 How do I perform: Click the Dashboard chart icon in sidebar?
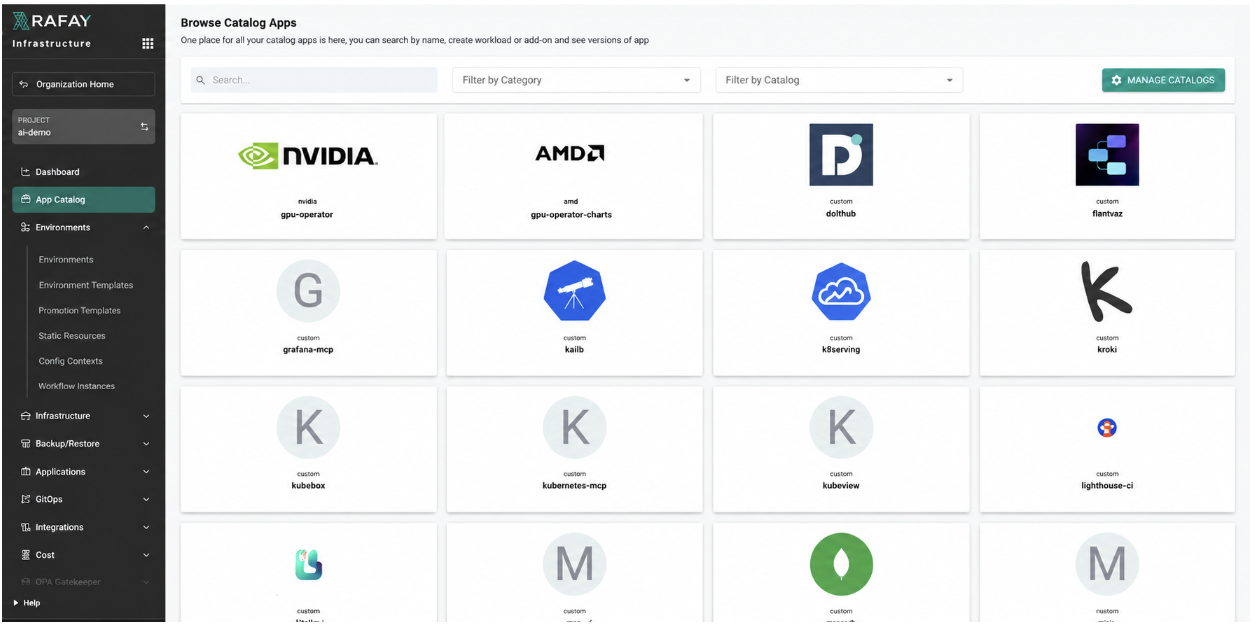[26, 172]
